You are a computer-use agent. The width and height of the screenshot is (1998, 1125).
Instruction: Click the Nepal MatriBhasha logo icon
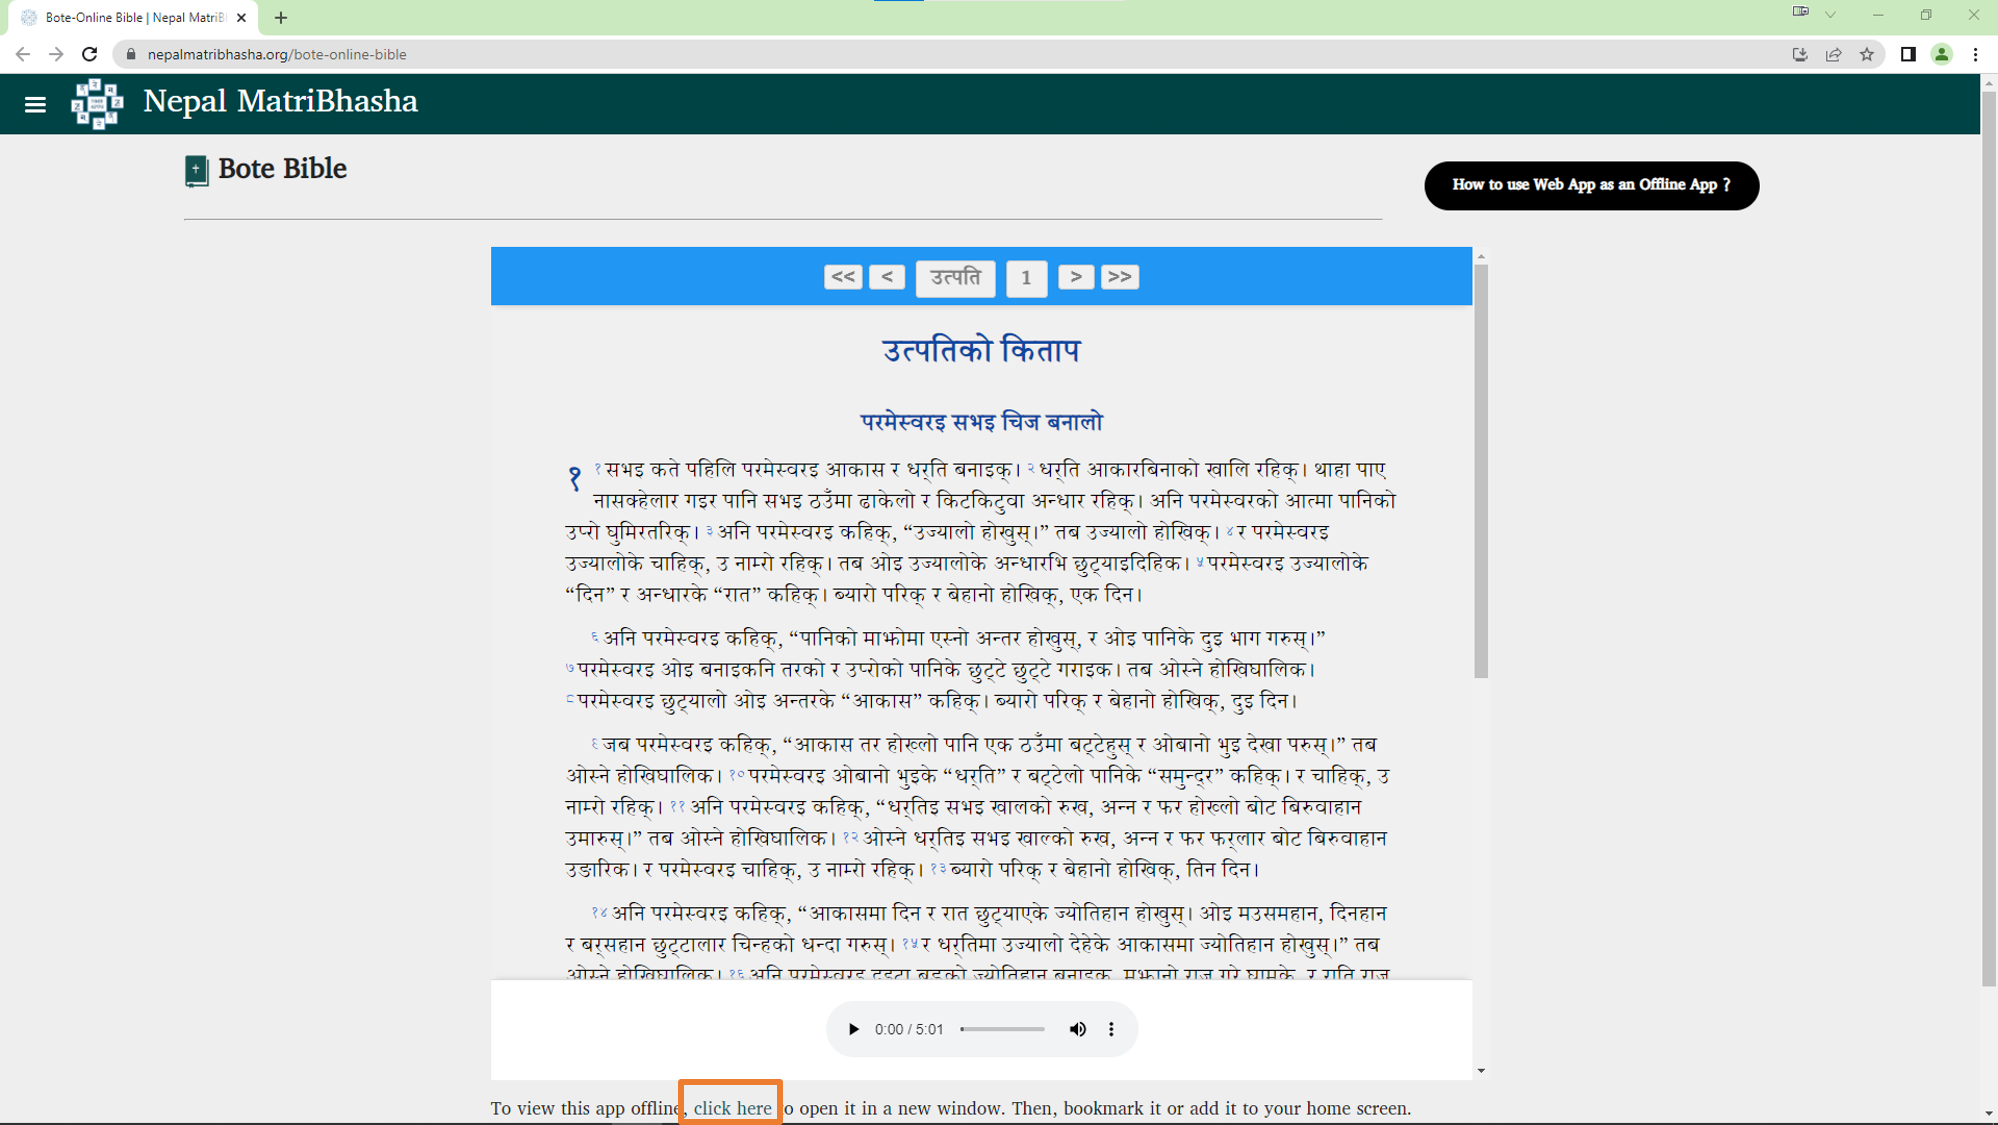click(x=97, y=103)
